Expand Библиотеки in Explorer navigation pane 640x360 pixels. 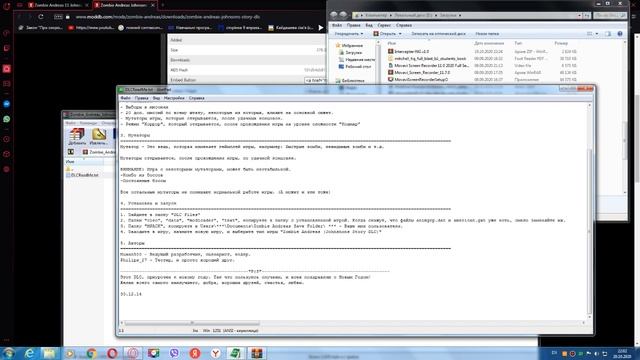[350, 81]
